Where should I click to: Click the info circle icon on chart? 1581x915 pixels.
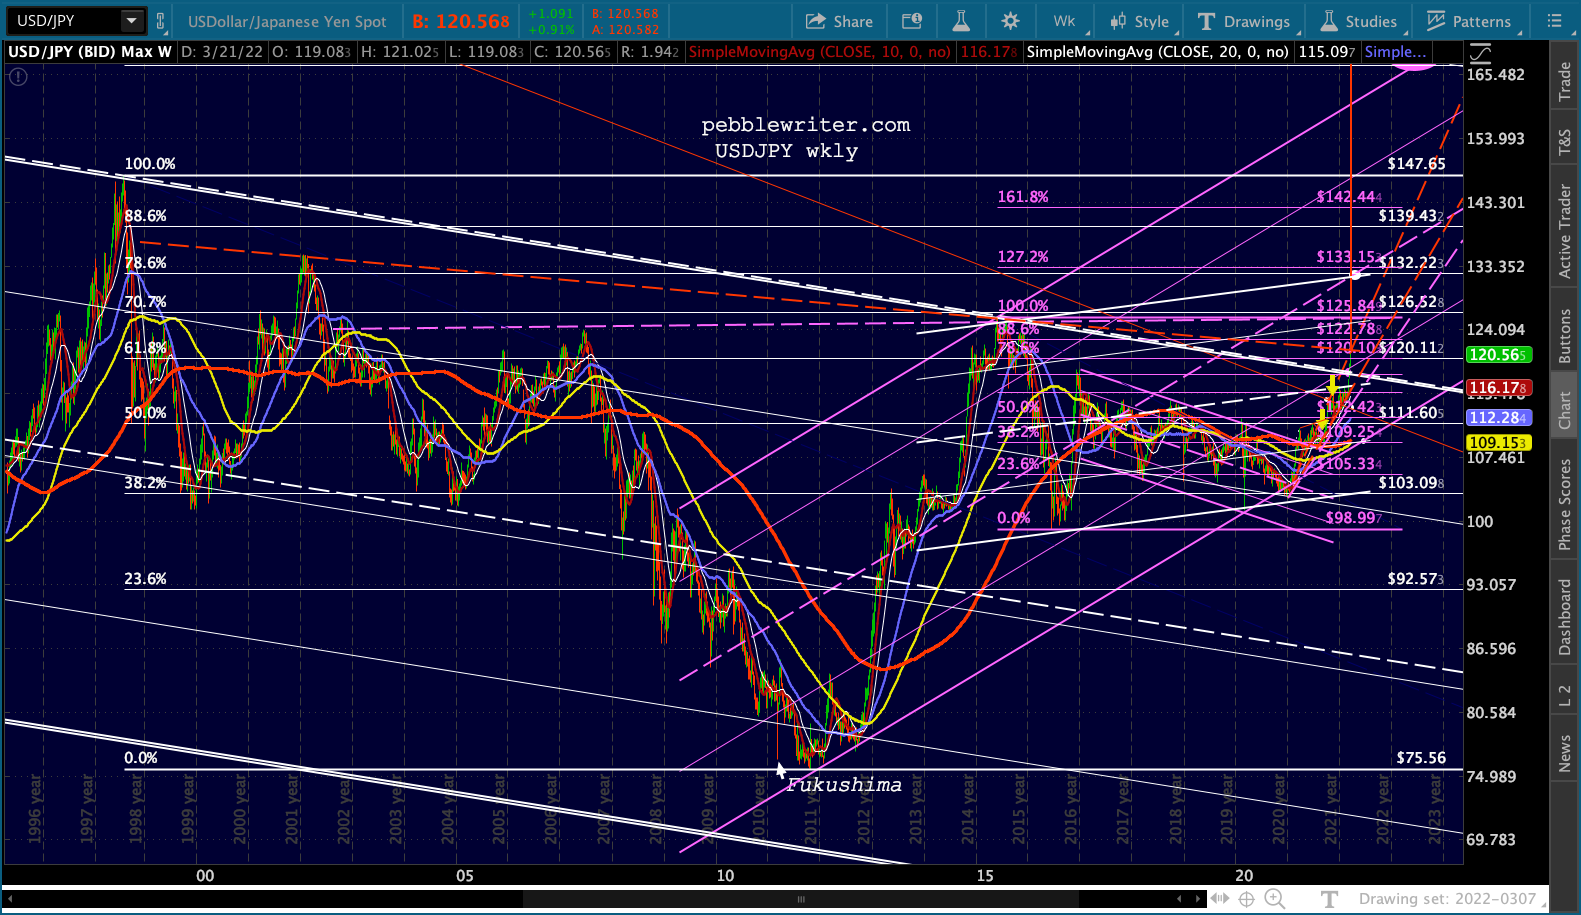(18, 76)
